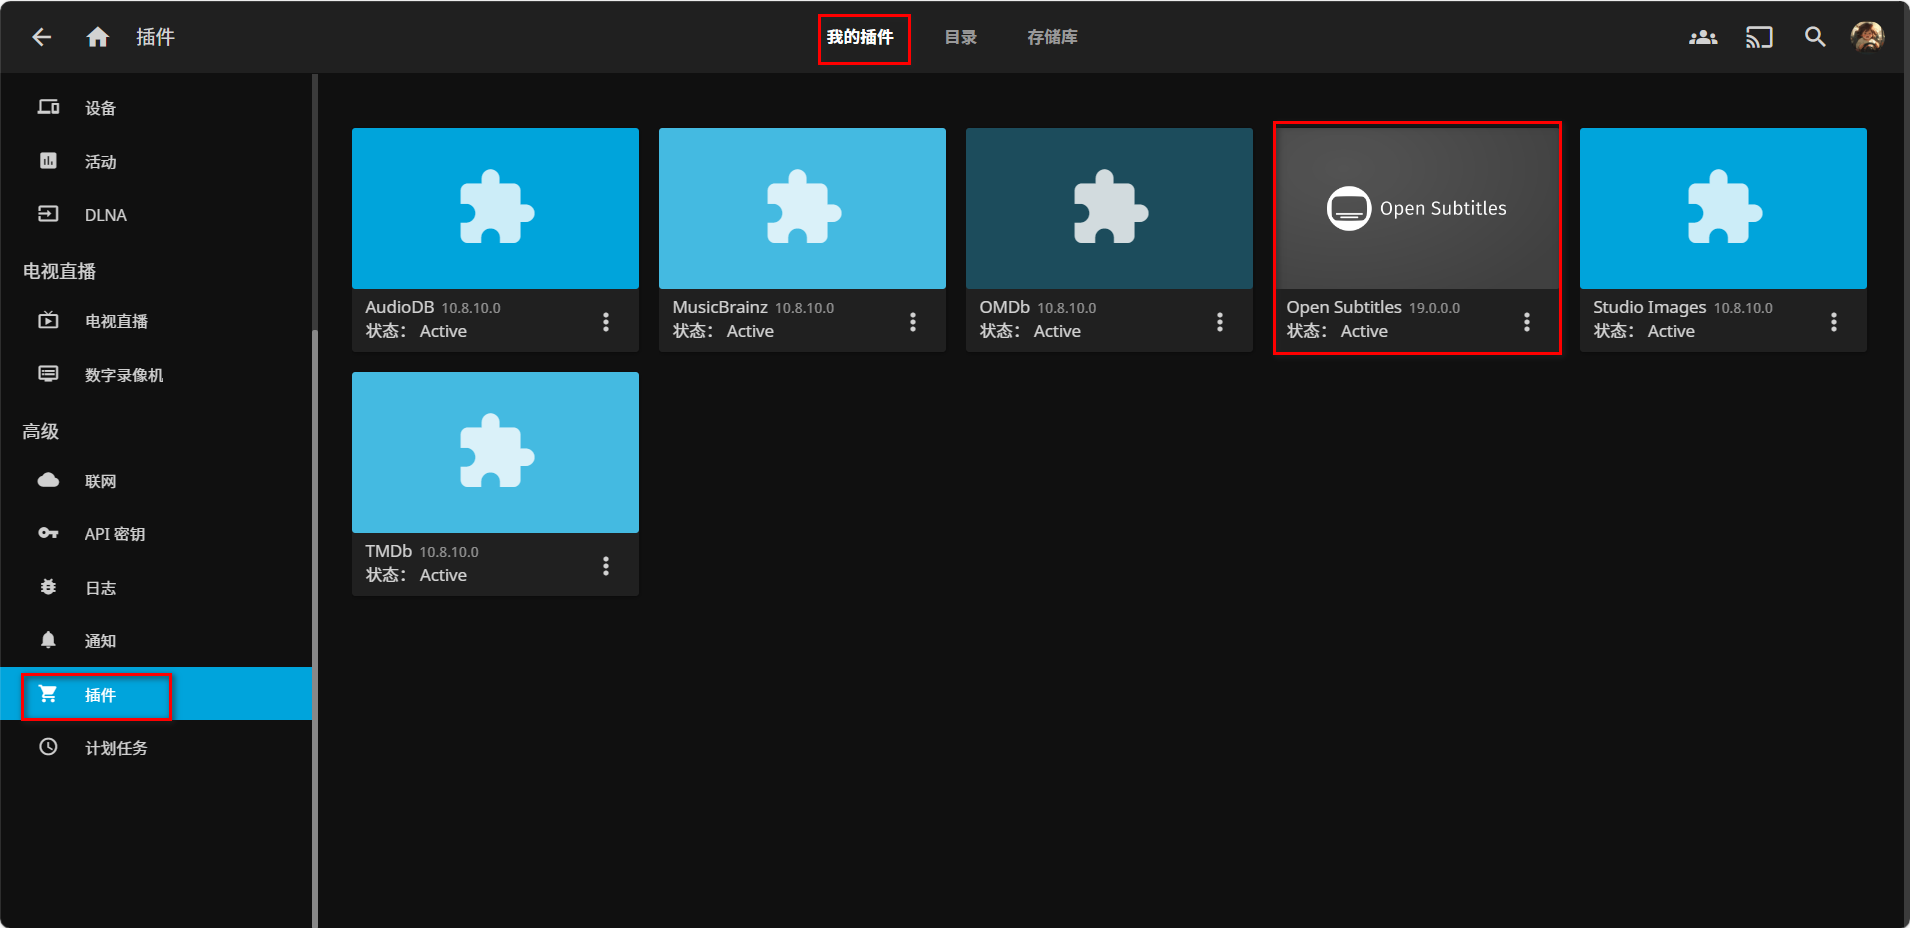This screenshot has height=928, width=1910.
Task: Open the 通知 notifications sidebar item
Action: click(x=100, y=641)
